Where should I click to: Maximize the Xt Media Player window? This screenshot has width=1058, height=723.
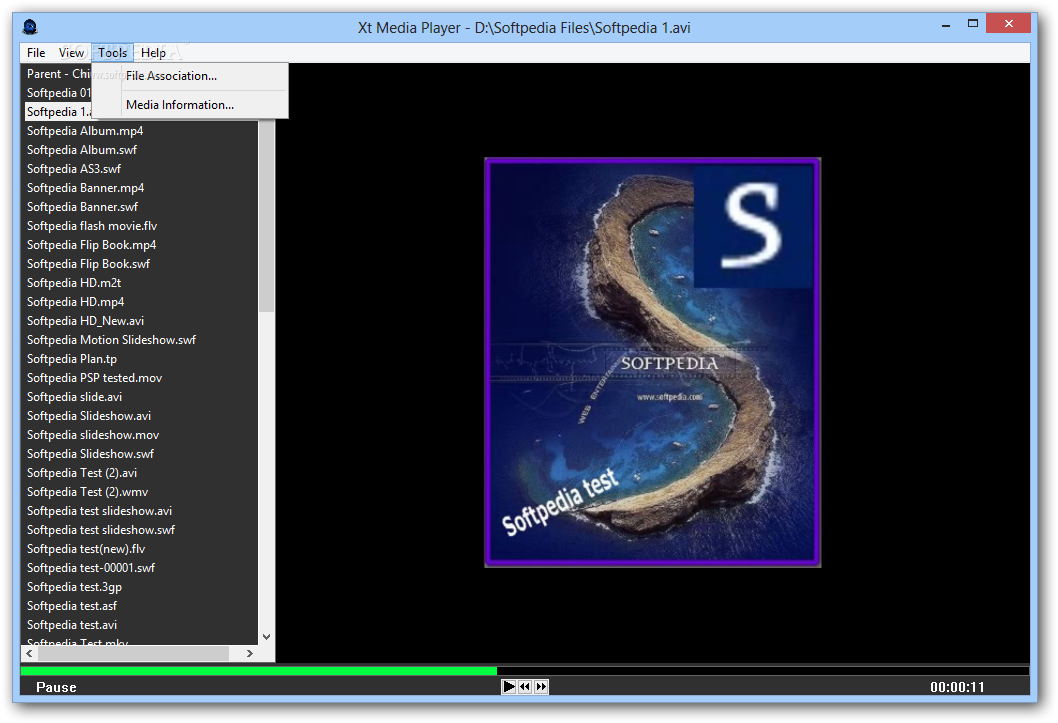pyautogui.click(x=972, y=24)
